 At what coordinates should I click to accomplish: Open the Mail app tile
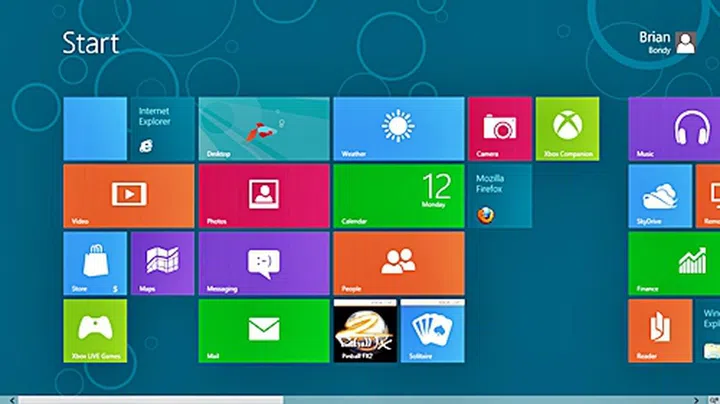click(x=264, y=330)
